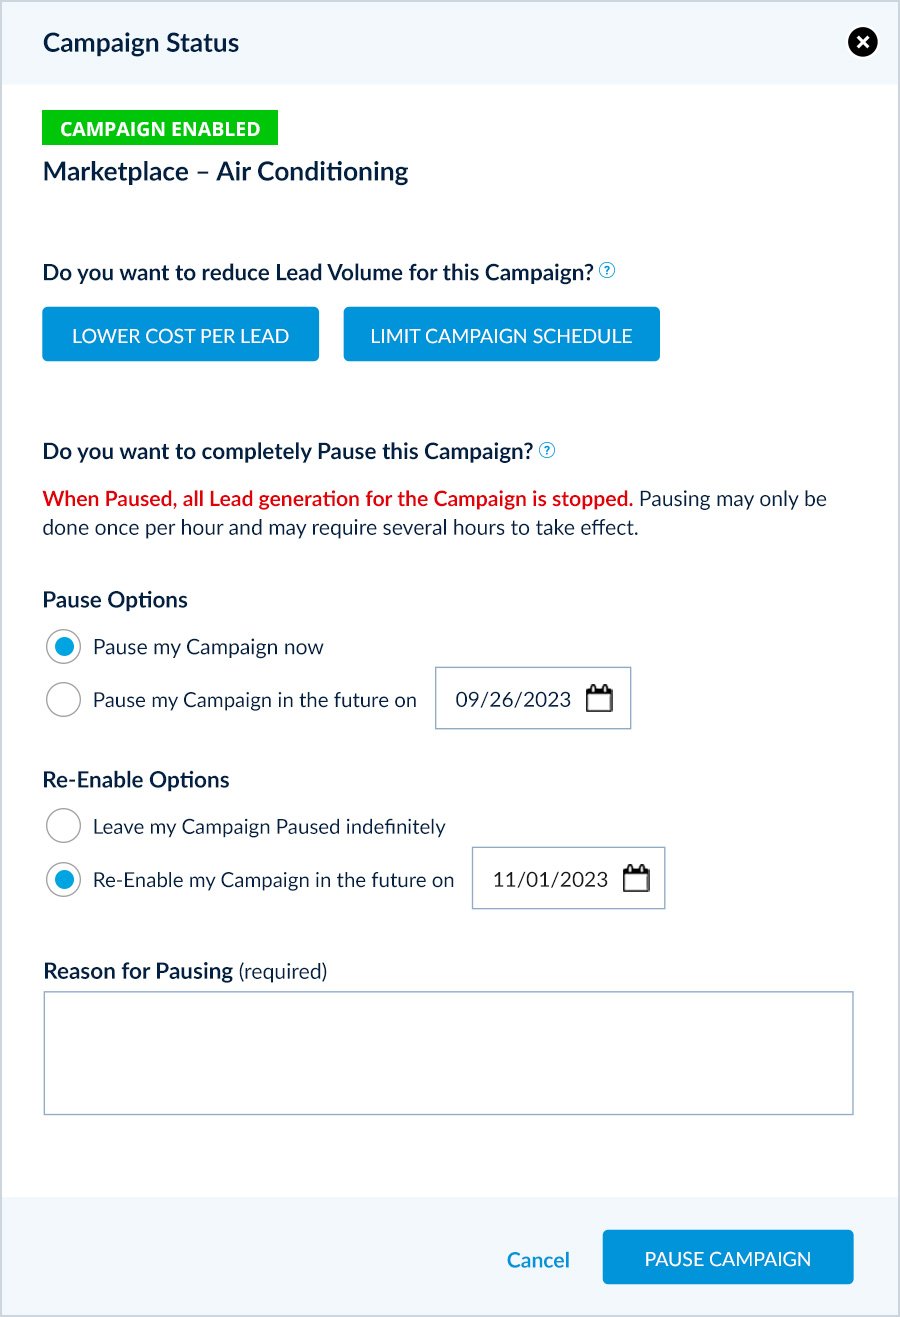Click the green CAMPAIGN ENABLED badge

click(160, 127)
